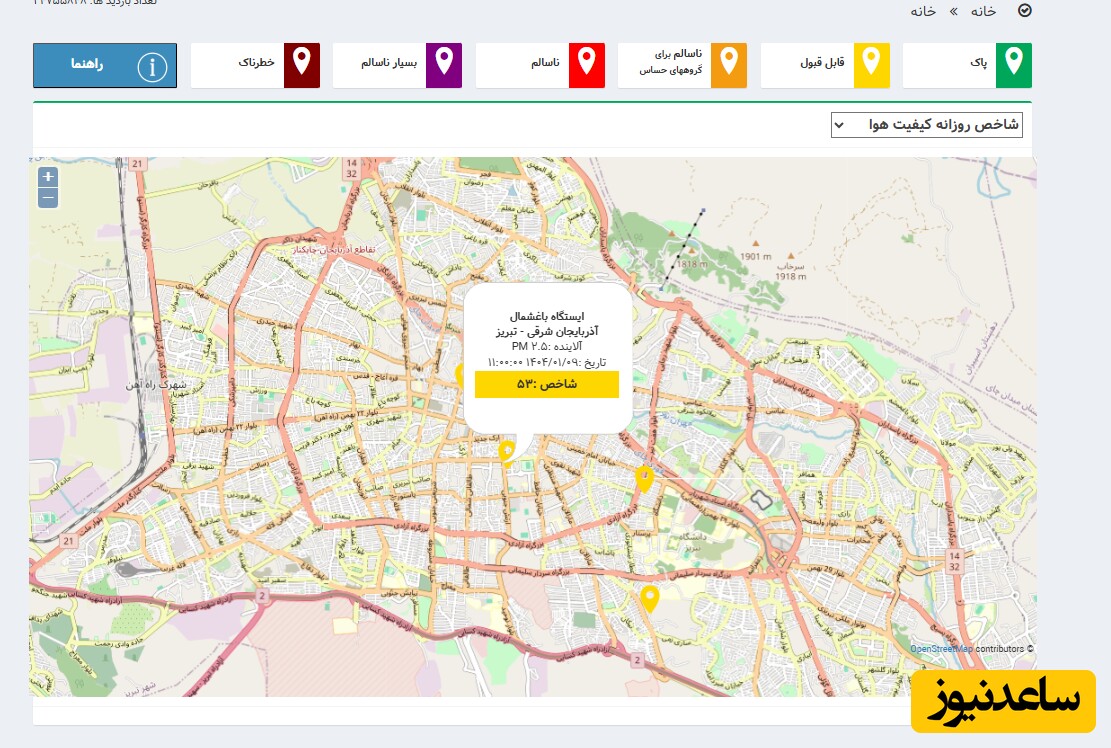Viewport: 1111px width, 748px height.
Task: Zoom in on the map with plus button
Action: (x=48, y=177)
